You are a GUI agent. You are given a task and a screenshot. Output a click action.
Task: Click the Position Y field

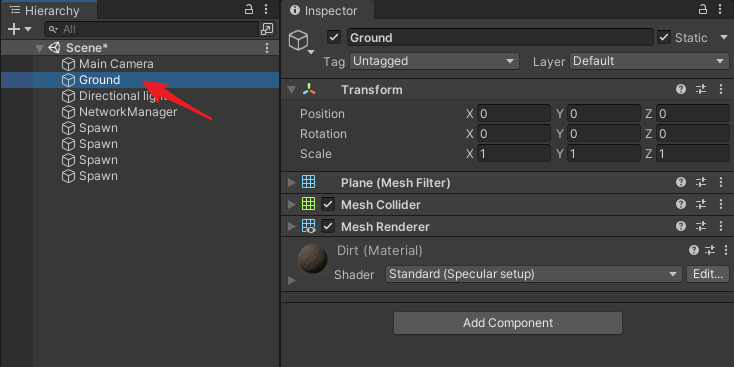[x=603, y=114]
